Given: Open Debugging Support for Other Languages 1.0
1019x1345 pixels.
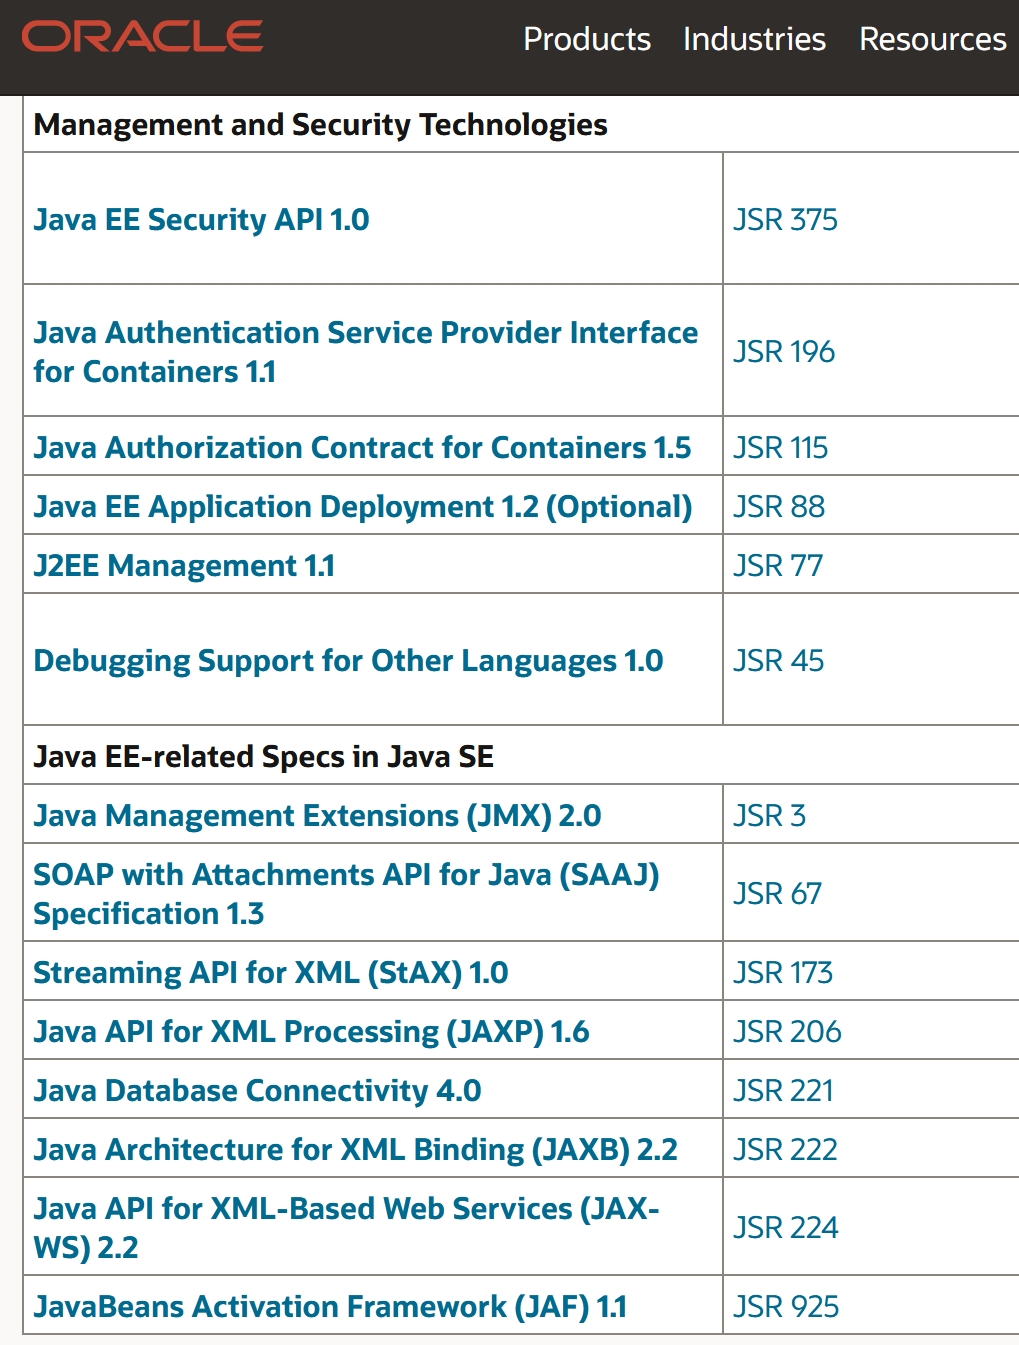Looking at the screenshot, I should [348, 660].
